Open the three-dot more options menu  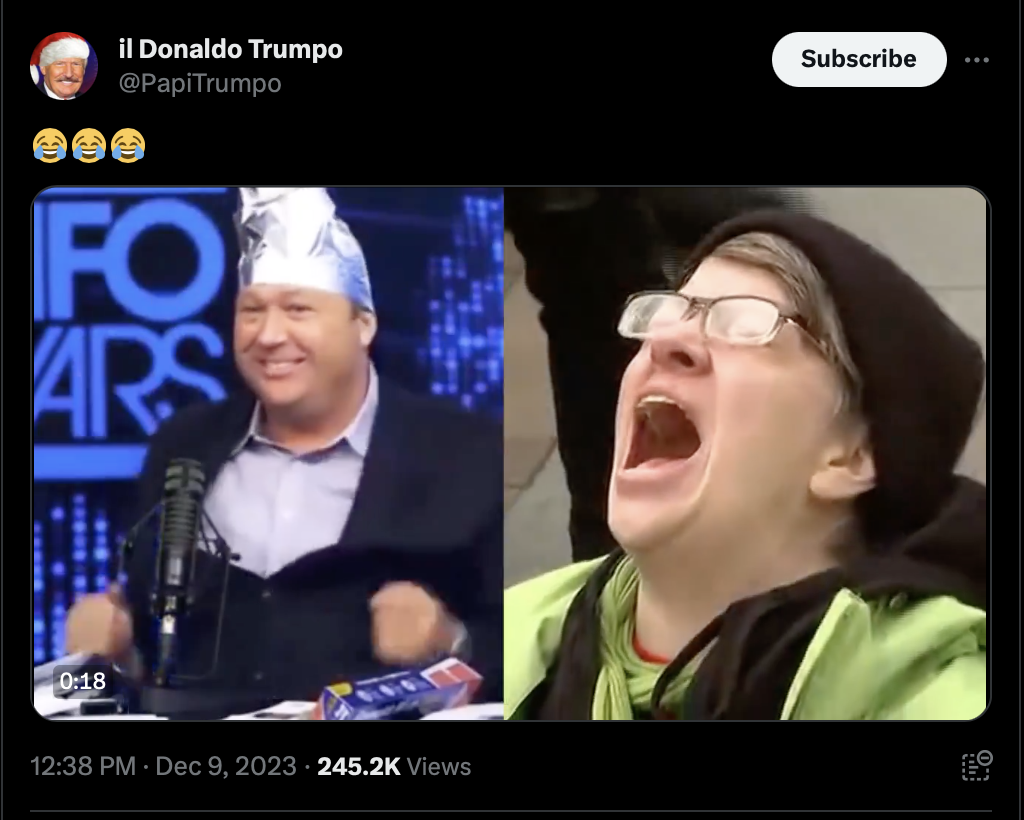[976, 60]
